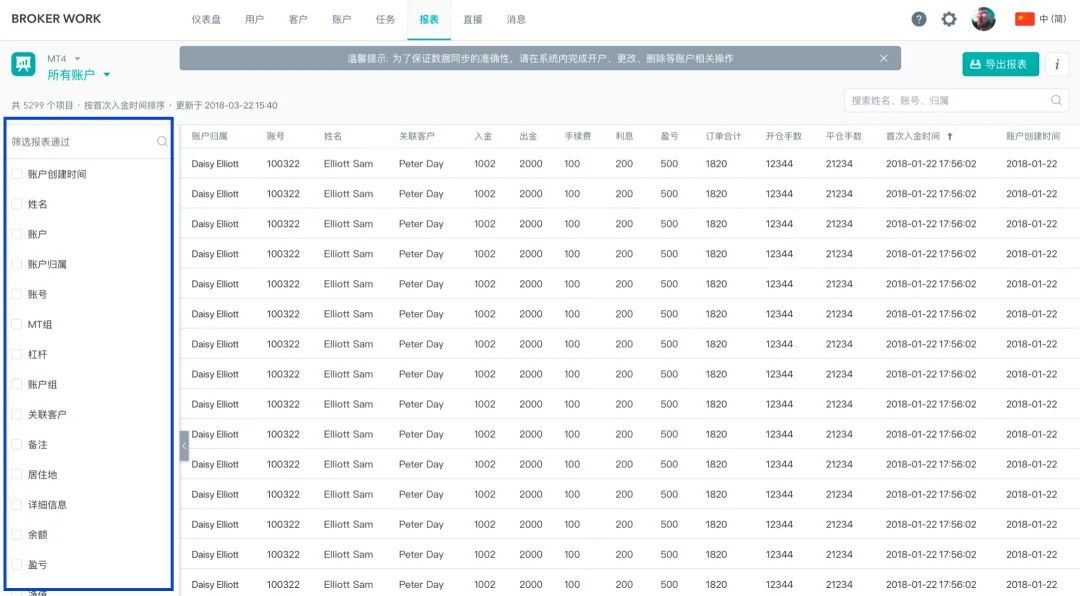Switch to the 客户 tab
The image size is (1080, 596).
click(x=298, y=19)
